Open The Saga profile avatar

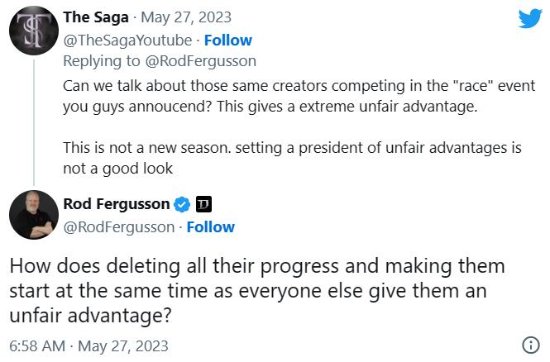34,31
